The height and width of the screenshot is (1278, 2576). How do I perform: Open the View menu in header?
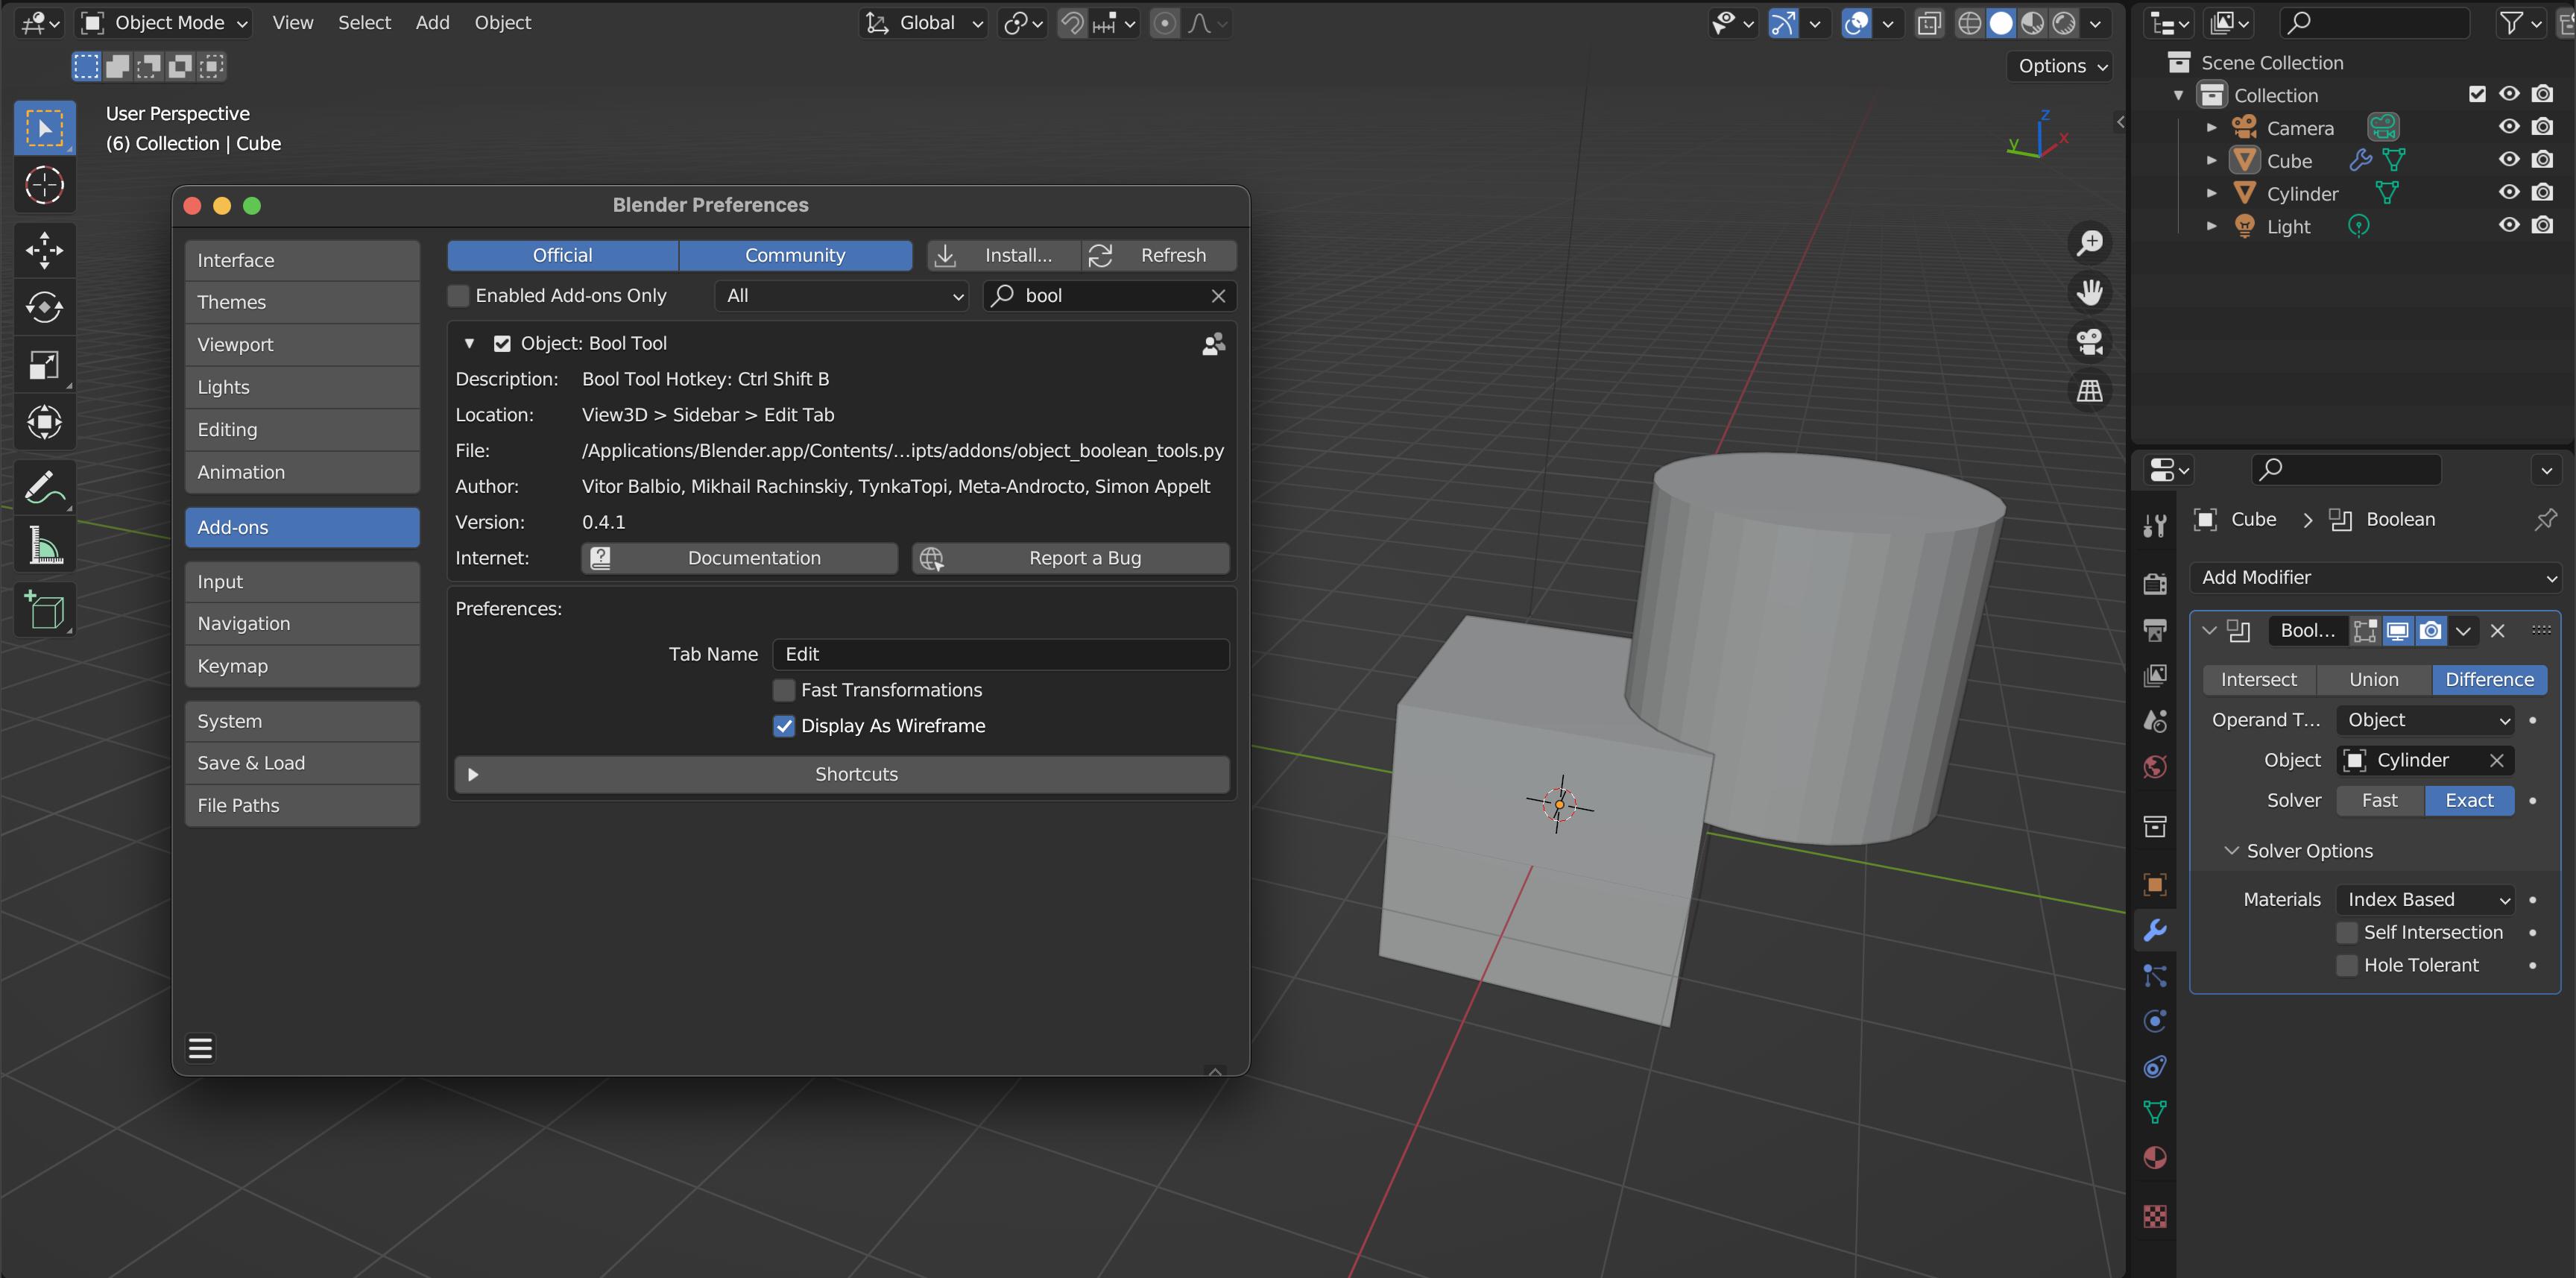(x=293, y=23)
